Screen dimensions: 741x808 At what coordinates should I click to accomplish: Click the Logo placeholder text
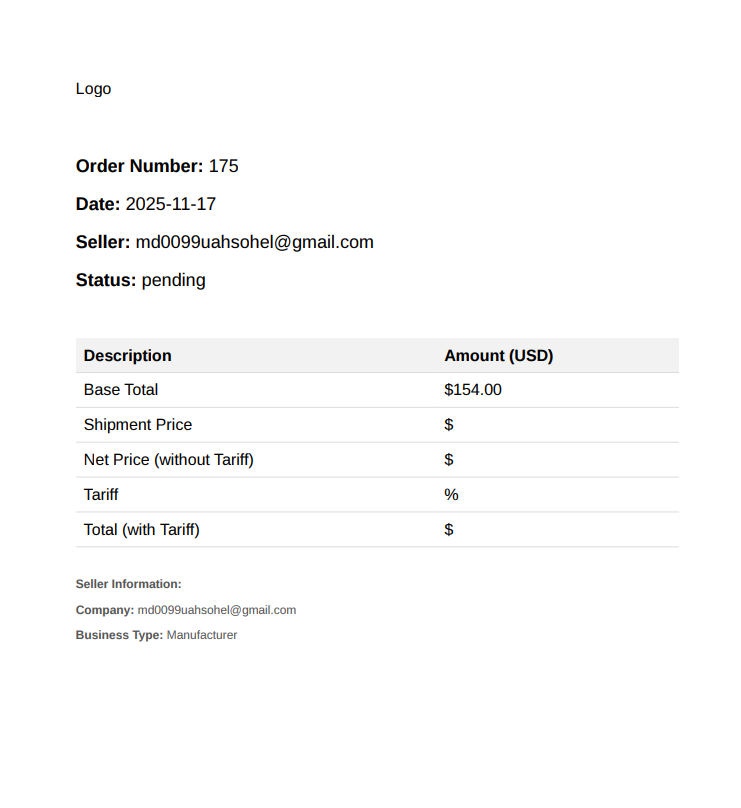[93, 89]
